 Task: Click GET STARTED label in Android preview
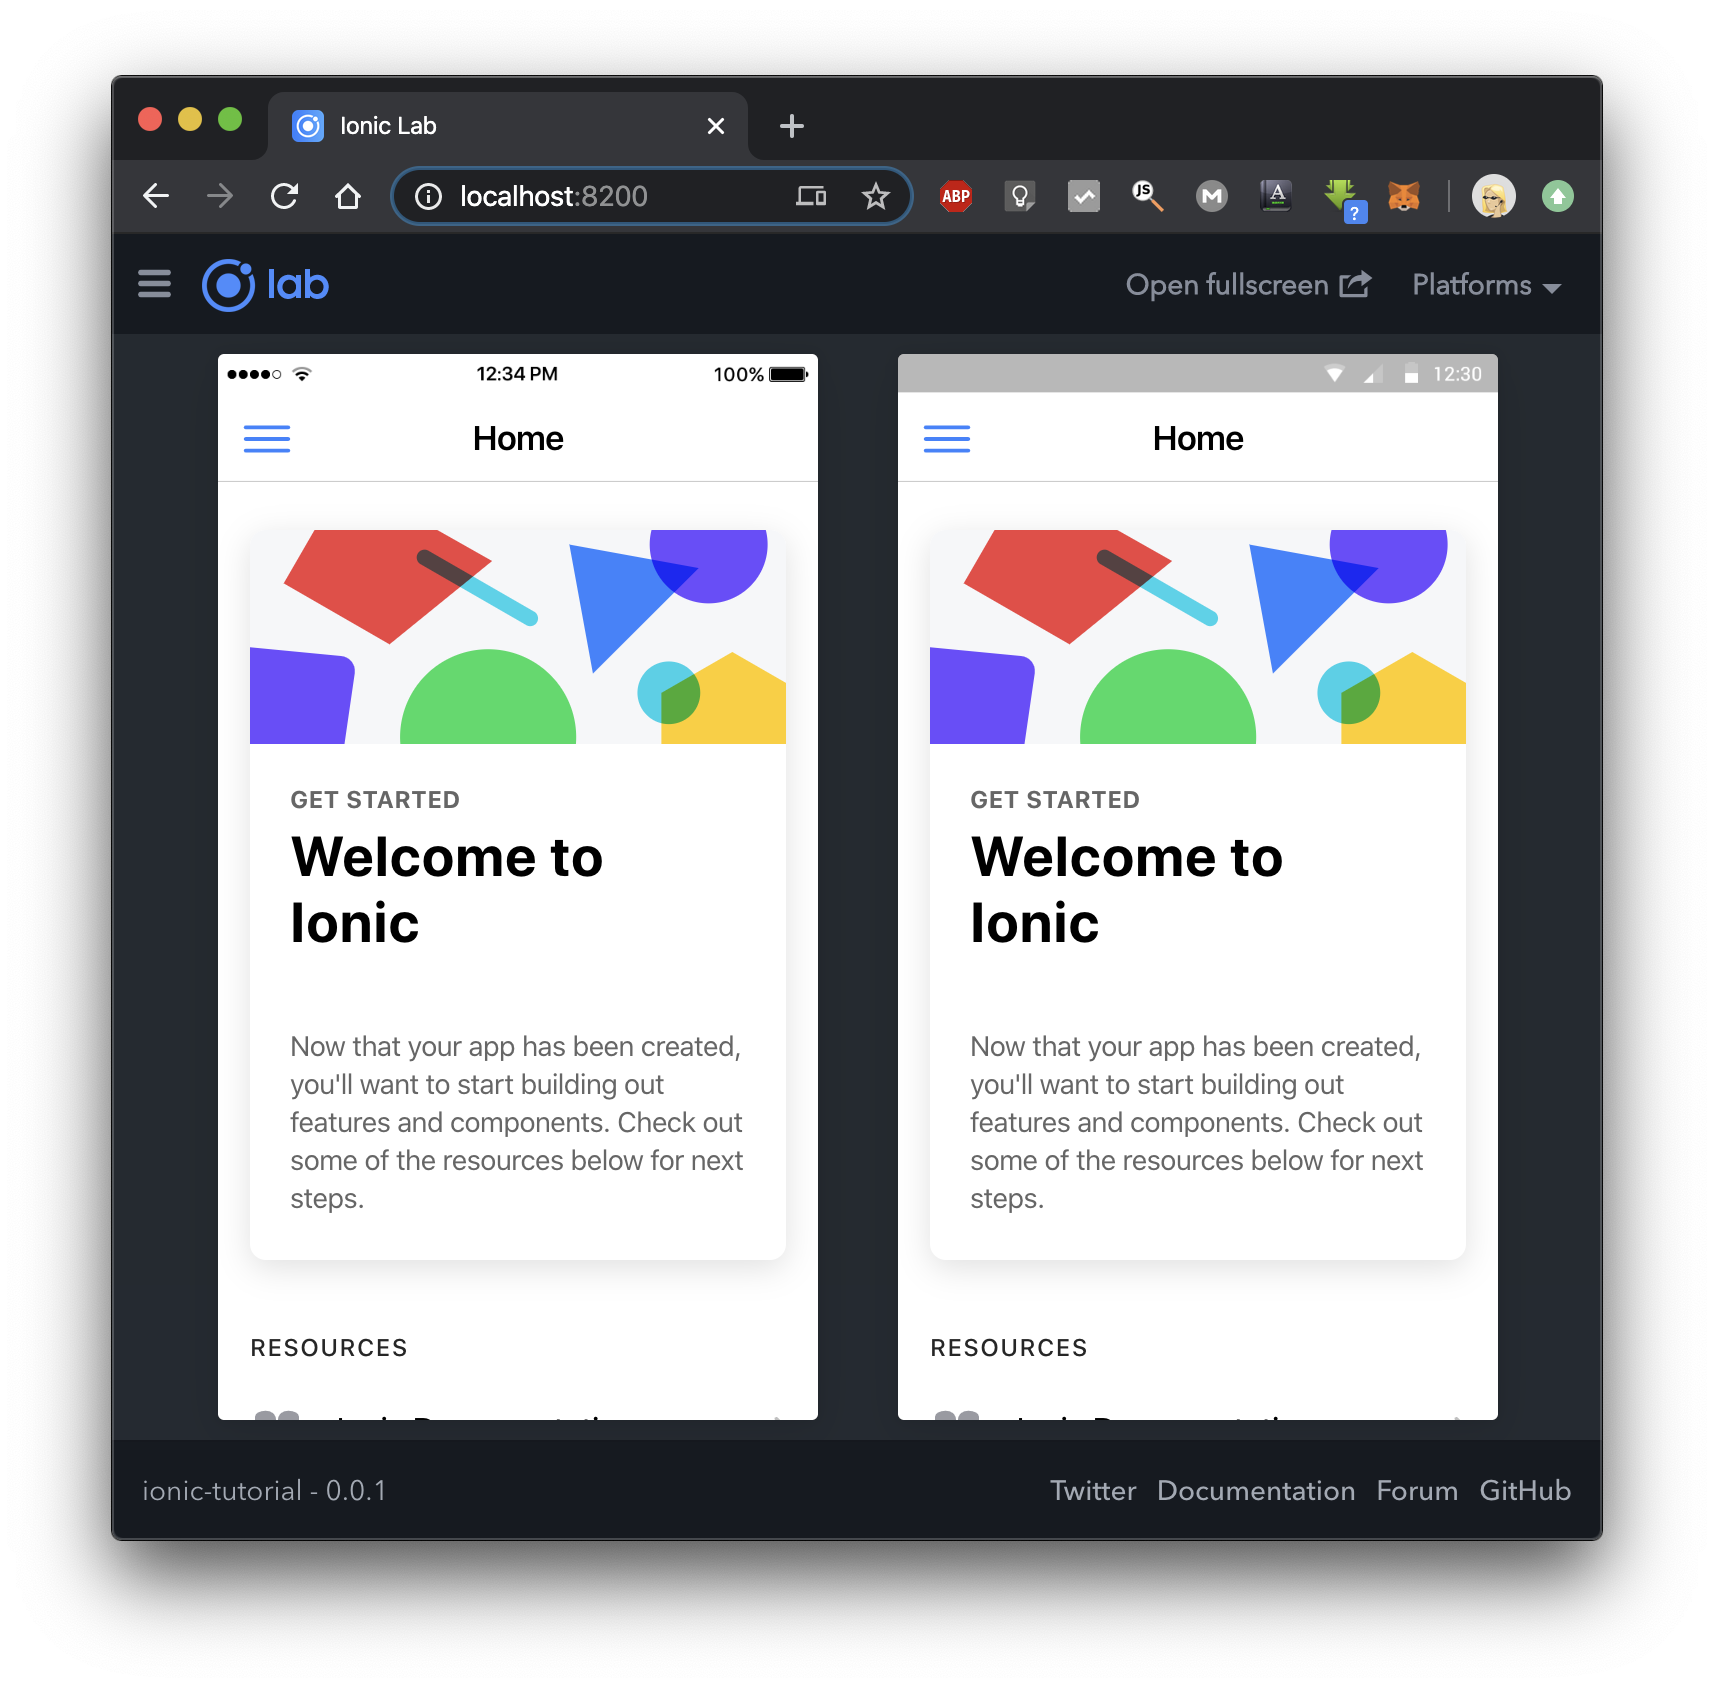[1055, 800]
